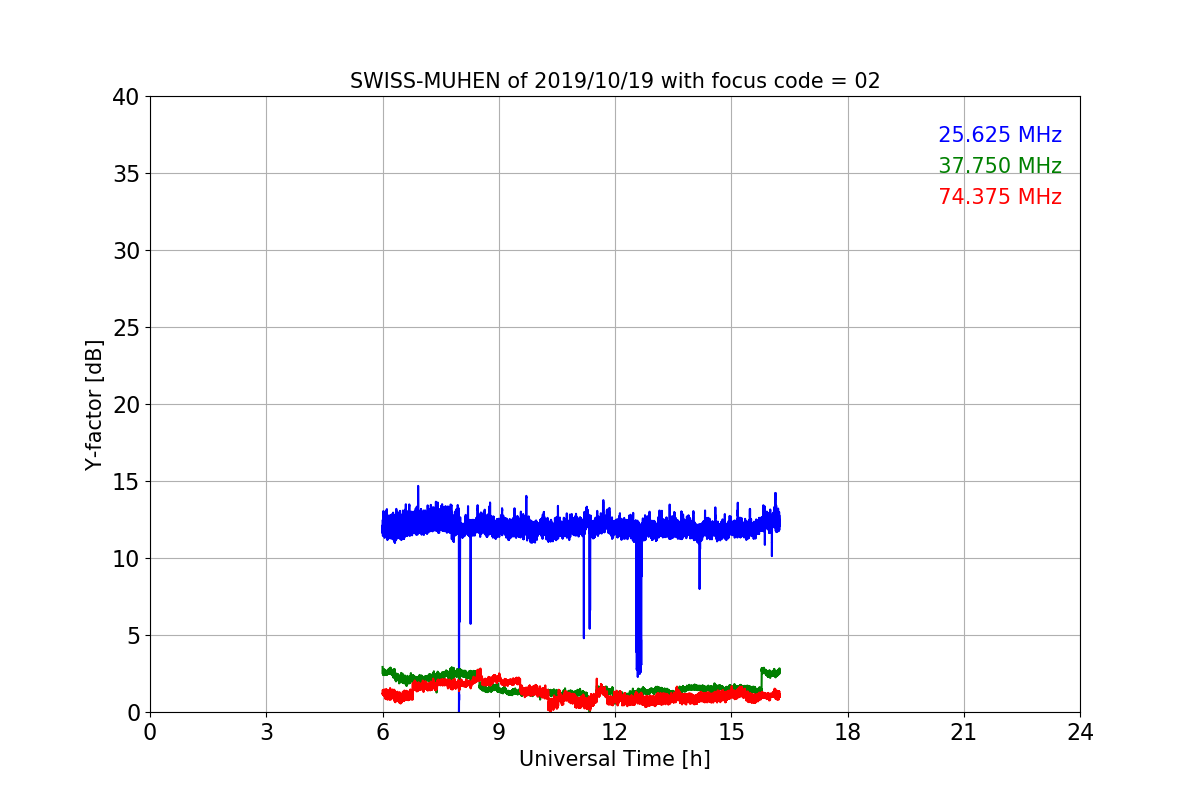Click x-axis tick value 24
Screen dimensions: 1200x800
tap(1080, 732)
